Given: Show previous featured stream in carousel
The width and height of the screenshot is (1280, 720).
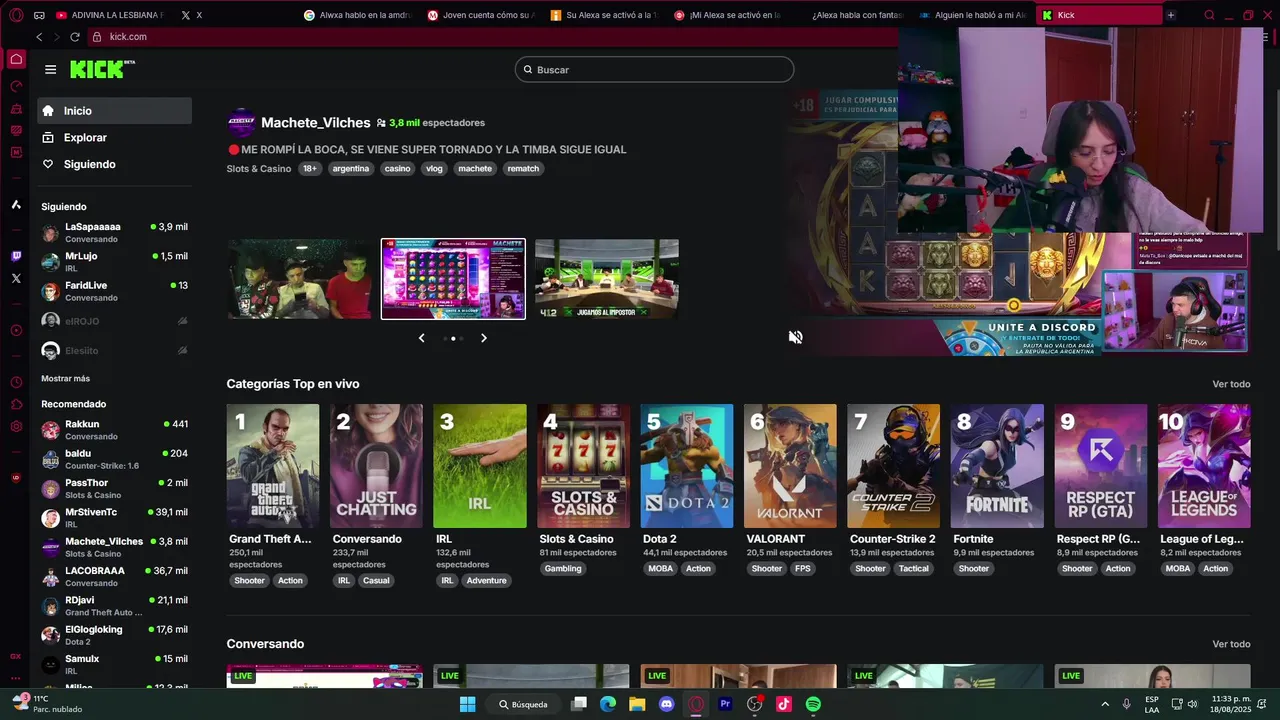Looking at the screenshot, I should (421, 338).
